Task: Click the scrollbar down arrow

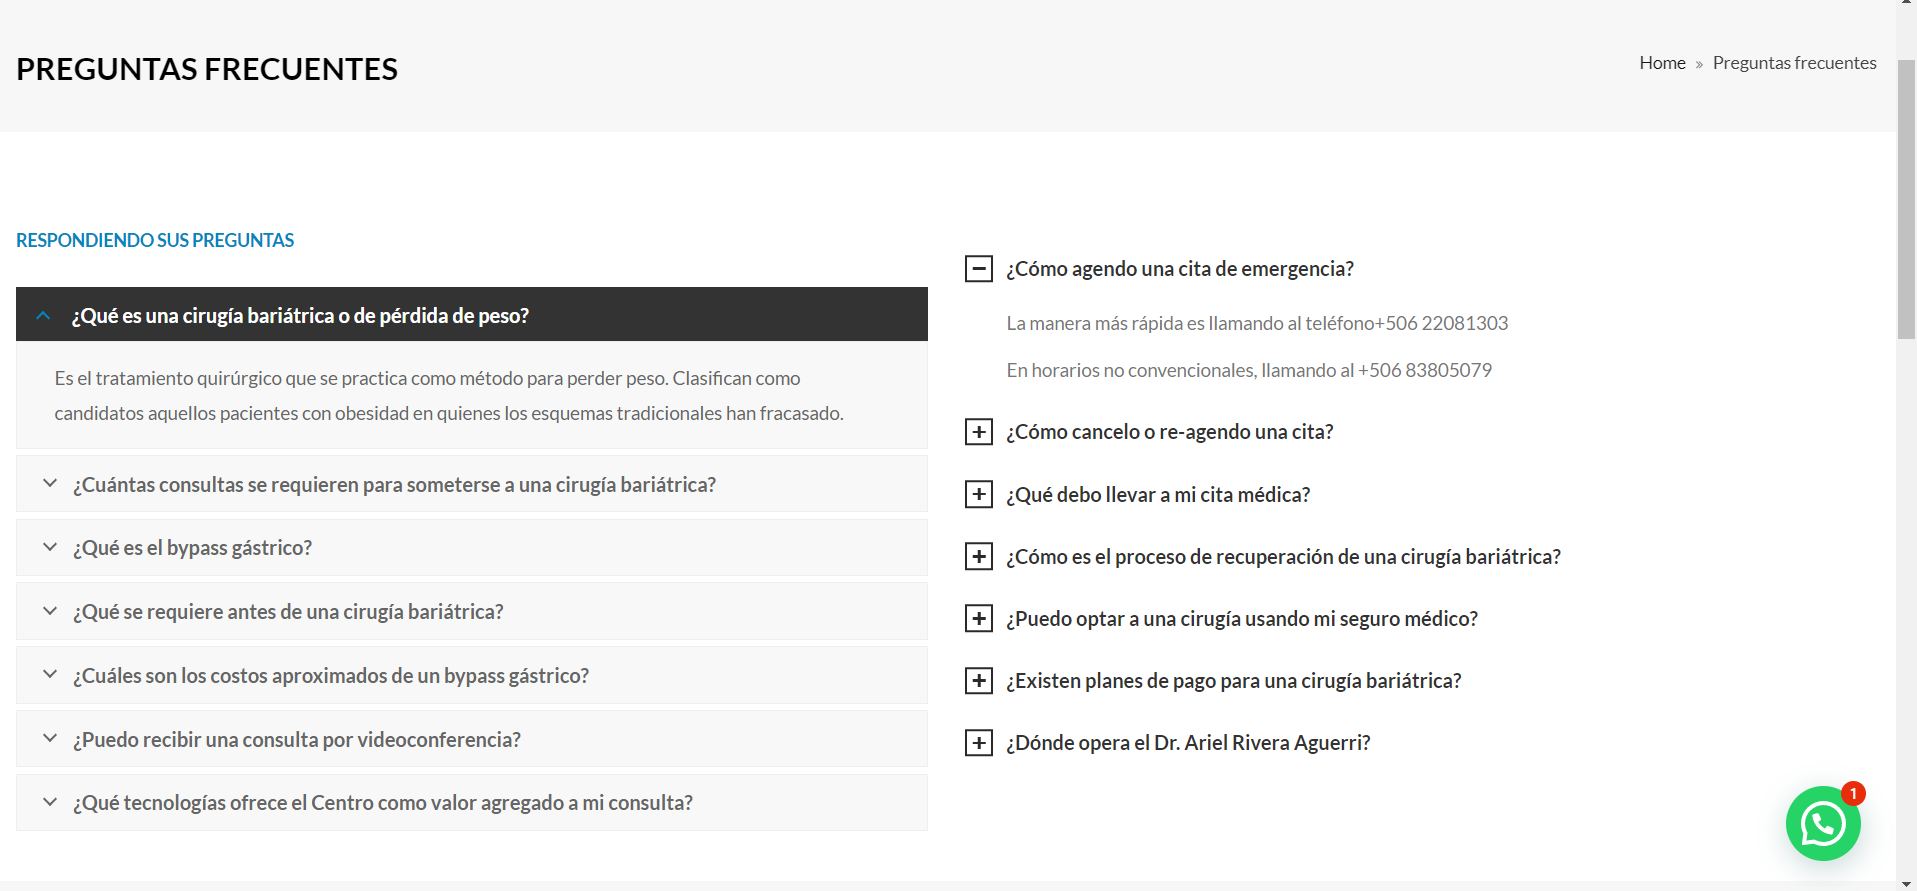Action: click(1906, 885)
